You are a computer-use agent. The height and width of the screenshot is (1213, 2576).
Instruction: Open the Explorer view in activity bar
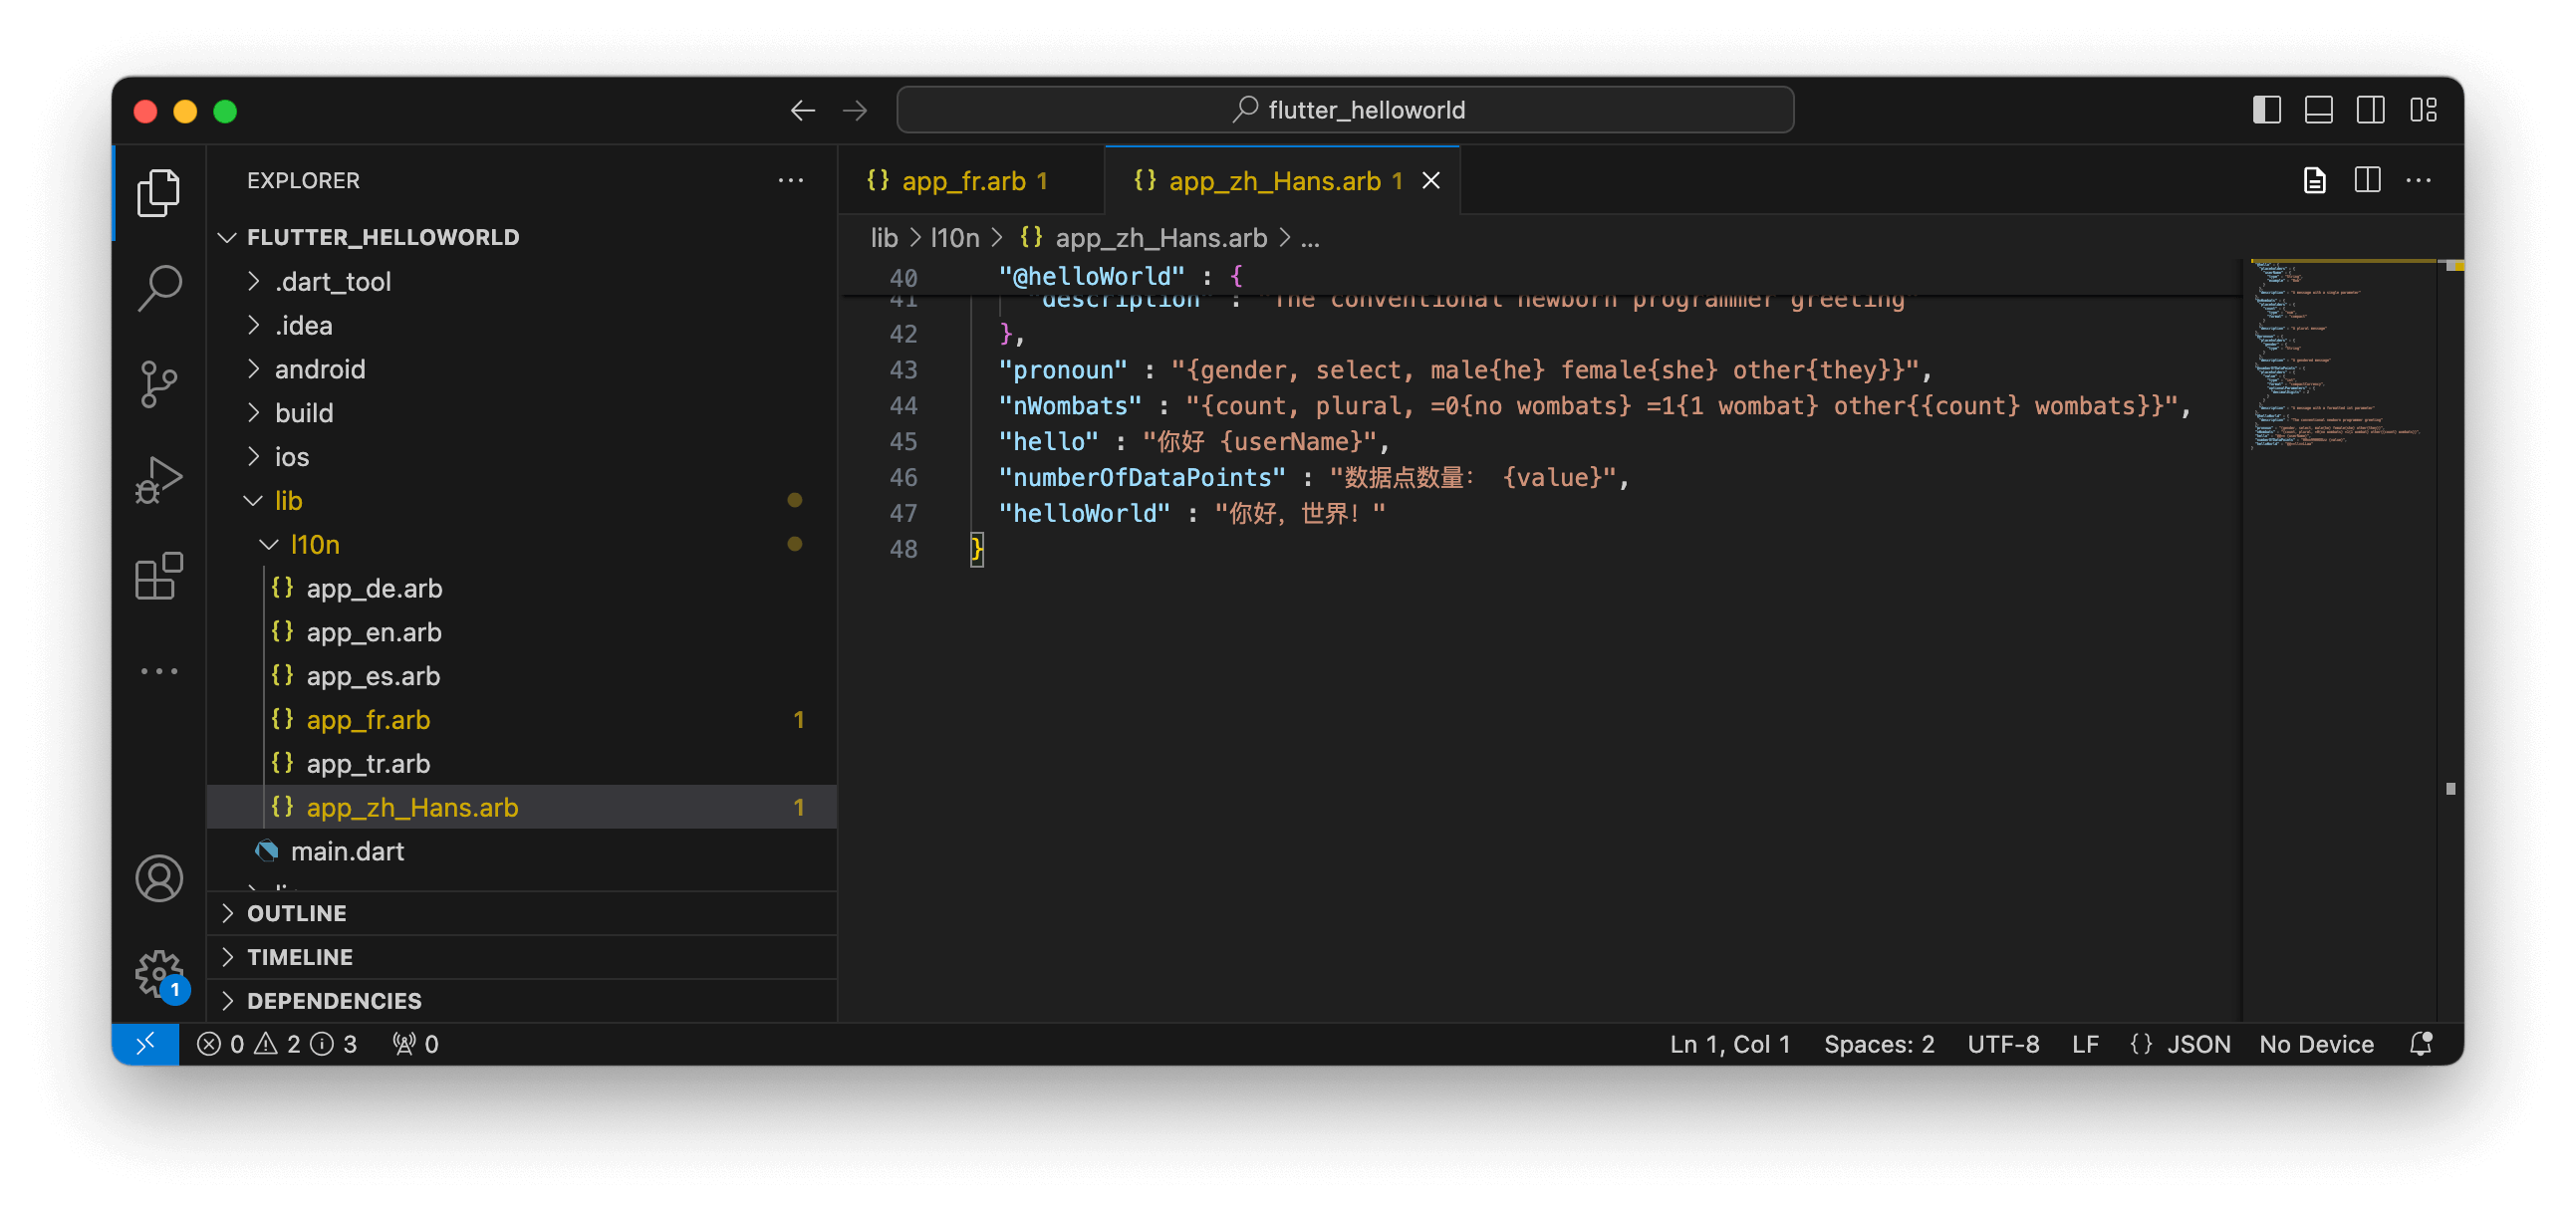[158, 192]
